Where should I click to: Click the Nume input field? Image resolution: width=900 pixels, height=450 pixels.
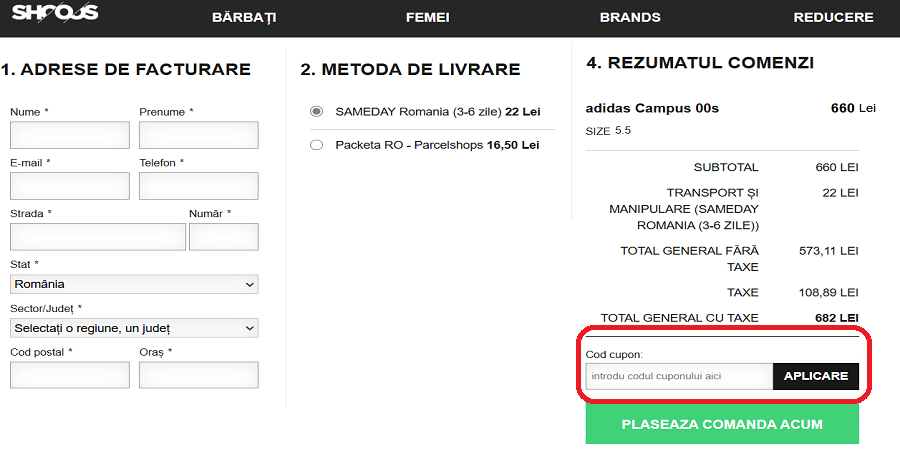point(70,135)
